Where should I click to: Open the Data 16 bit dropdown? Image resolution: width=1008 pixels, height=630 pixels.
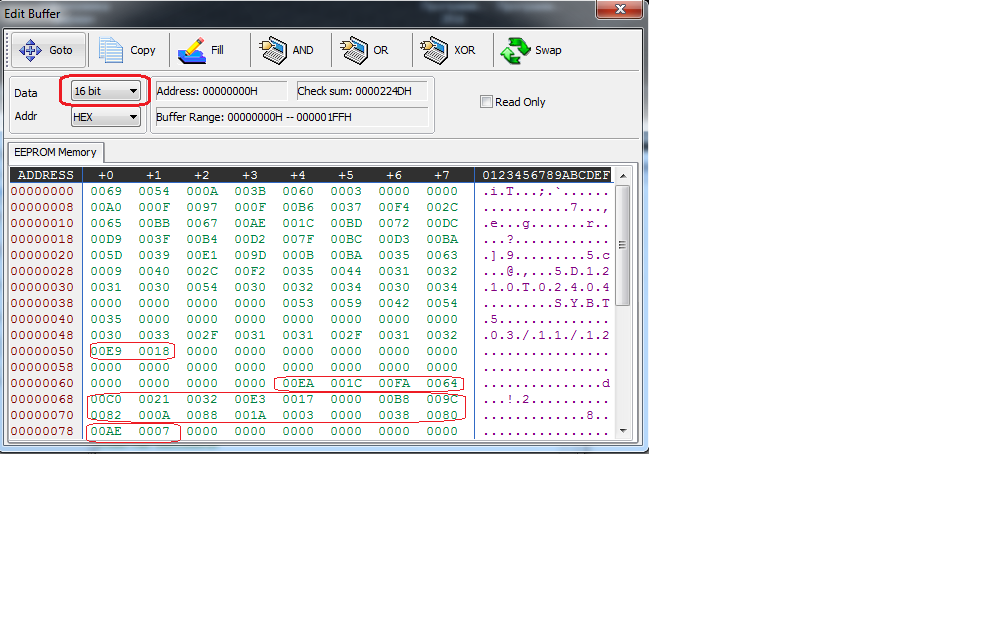pyautogui.click(x=133, y=91)
